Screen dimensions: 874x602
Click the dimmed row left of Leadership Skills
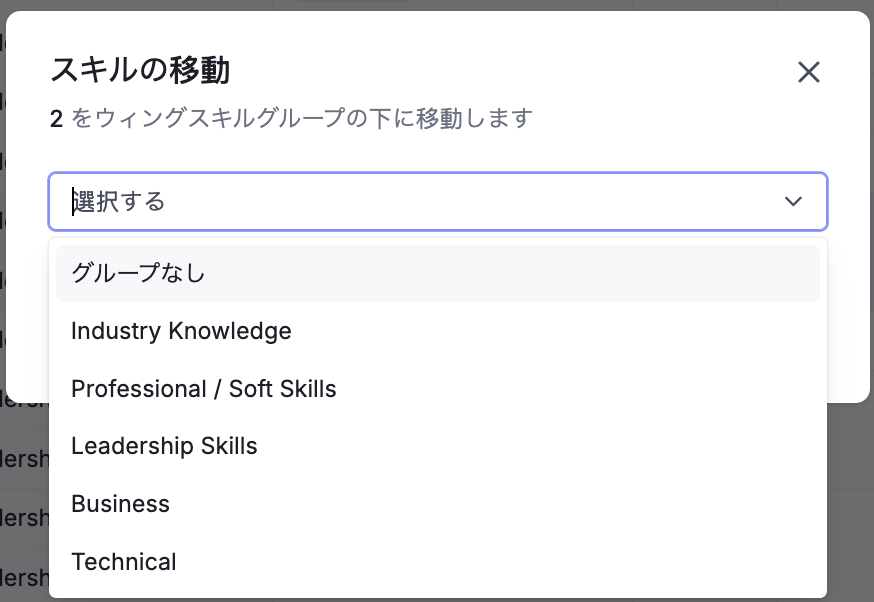(22, 460)
